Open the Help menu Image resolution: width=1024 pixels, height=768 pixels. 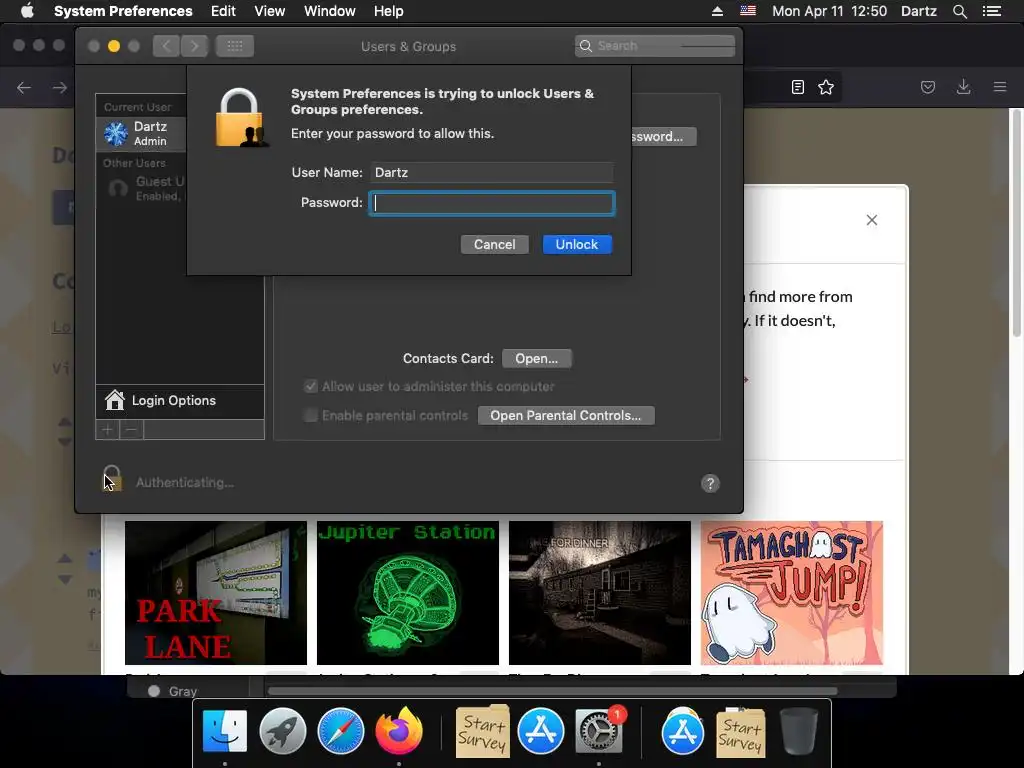[389, 11]
